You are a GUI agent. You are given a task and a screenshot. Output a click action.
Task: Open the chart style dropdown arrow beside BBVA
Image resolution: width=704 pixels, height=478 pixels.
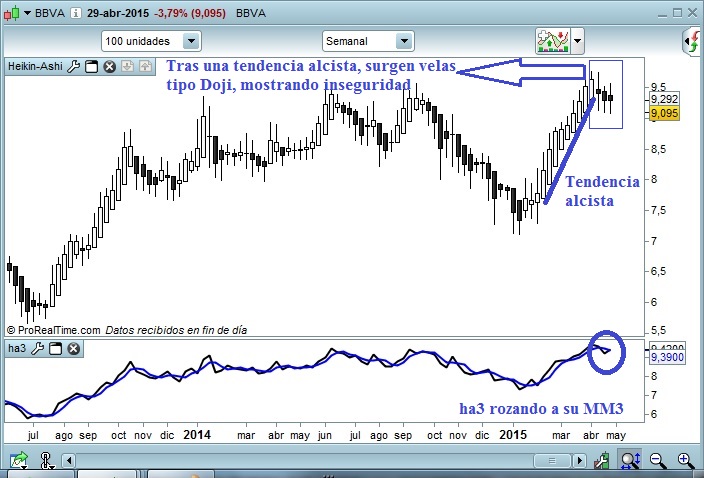click(27, 13)
